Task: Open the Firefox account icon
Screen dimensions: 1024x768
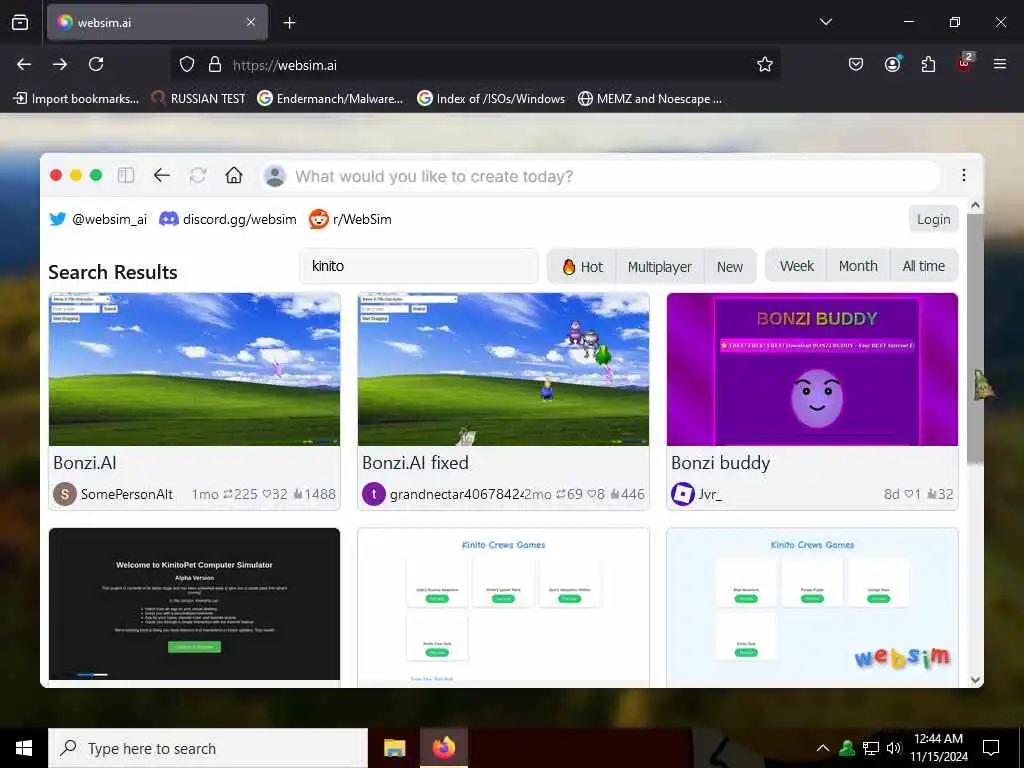Action: click(892, 63)
